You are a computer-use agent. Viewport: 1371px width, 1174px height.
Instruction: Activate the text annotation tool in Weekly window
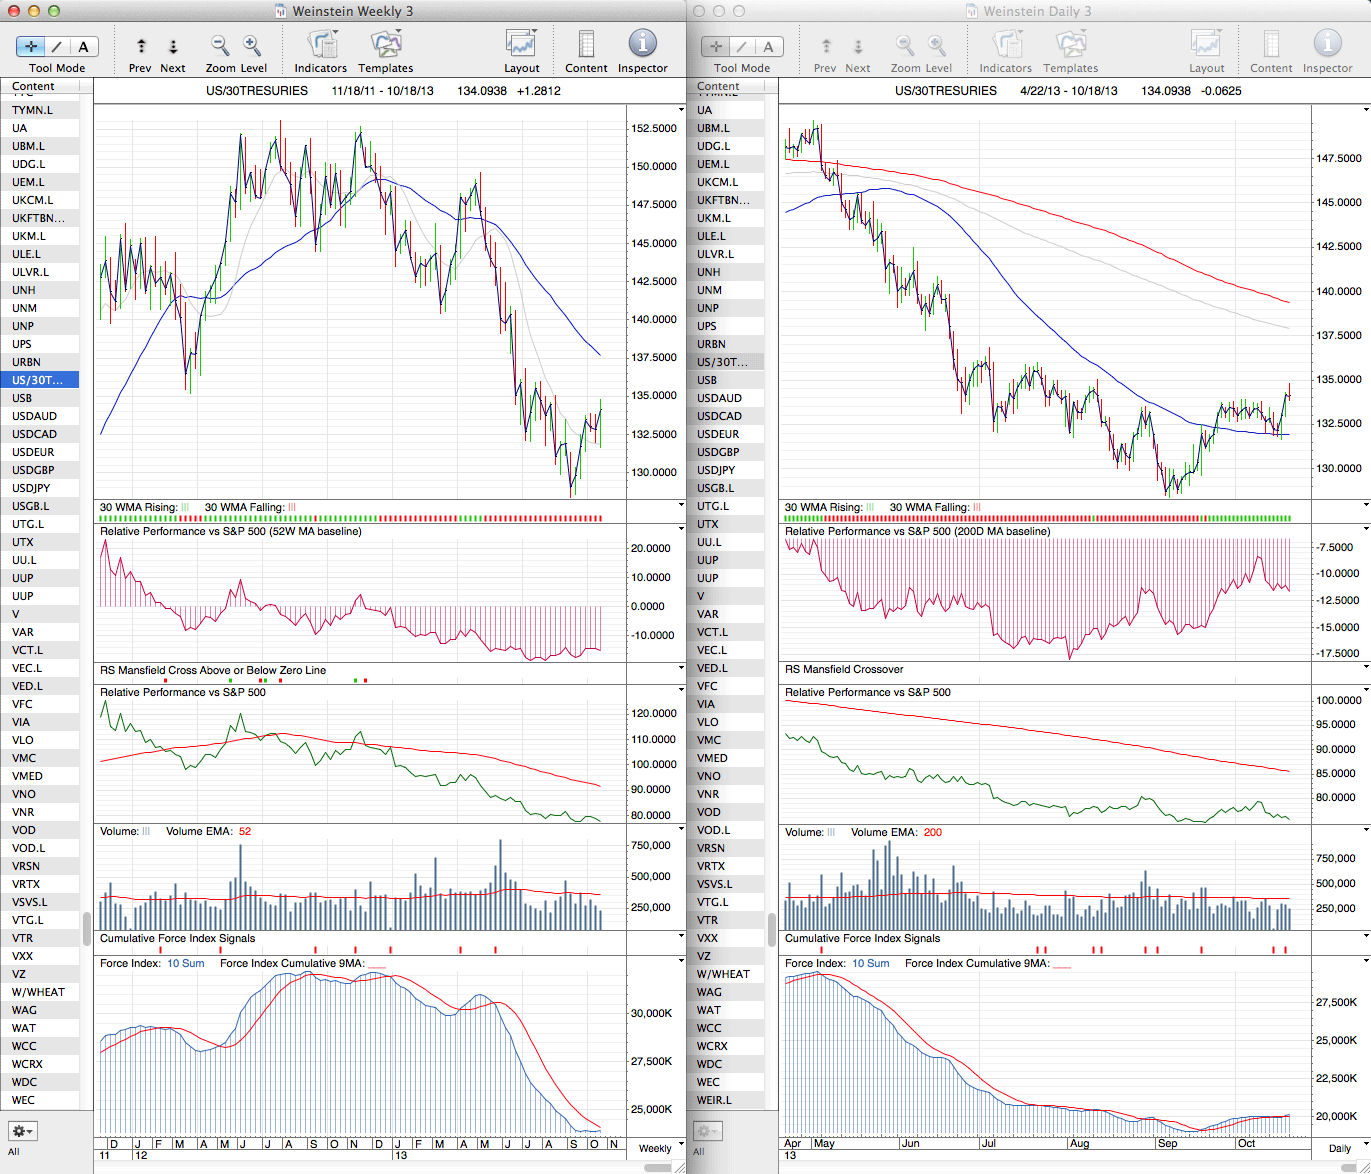83,46
